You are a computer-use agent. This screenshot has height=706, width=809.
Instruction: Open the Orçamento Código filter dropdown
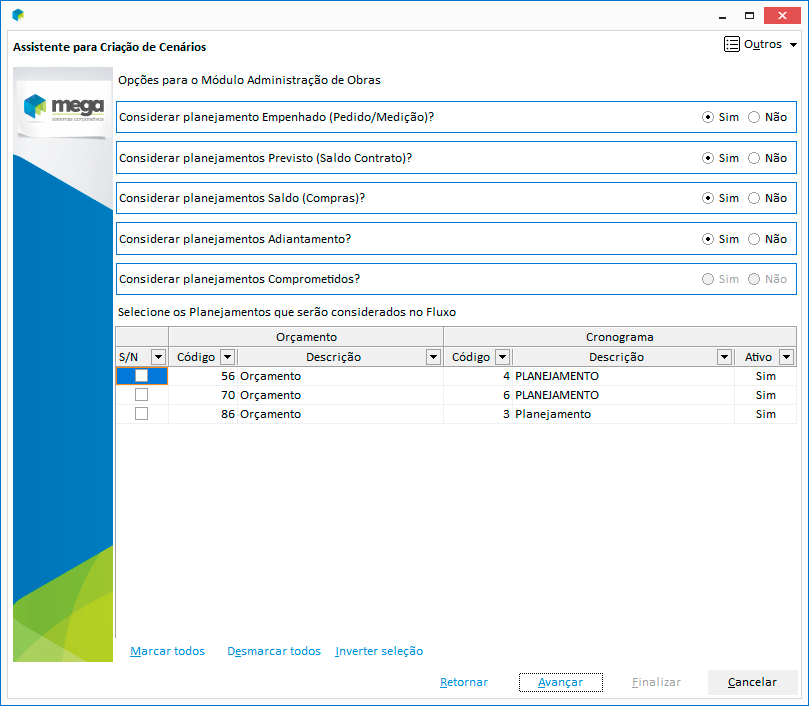(227, 357)
